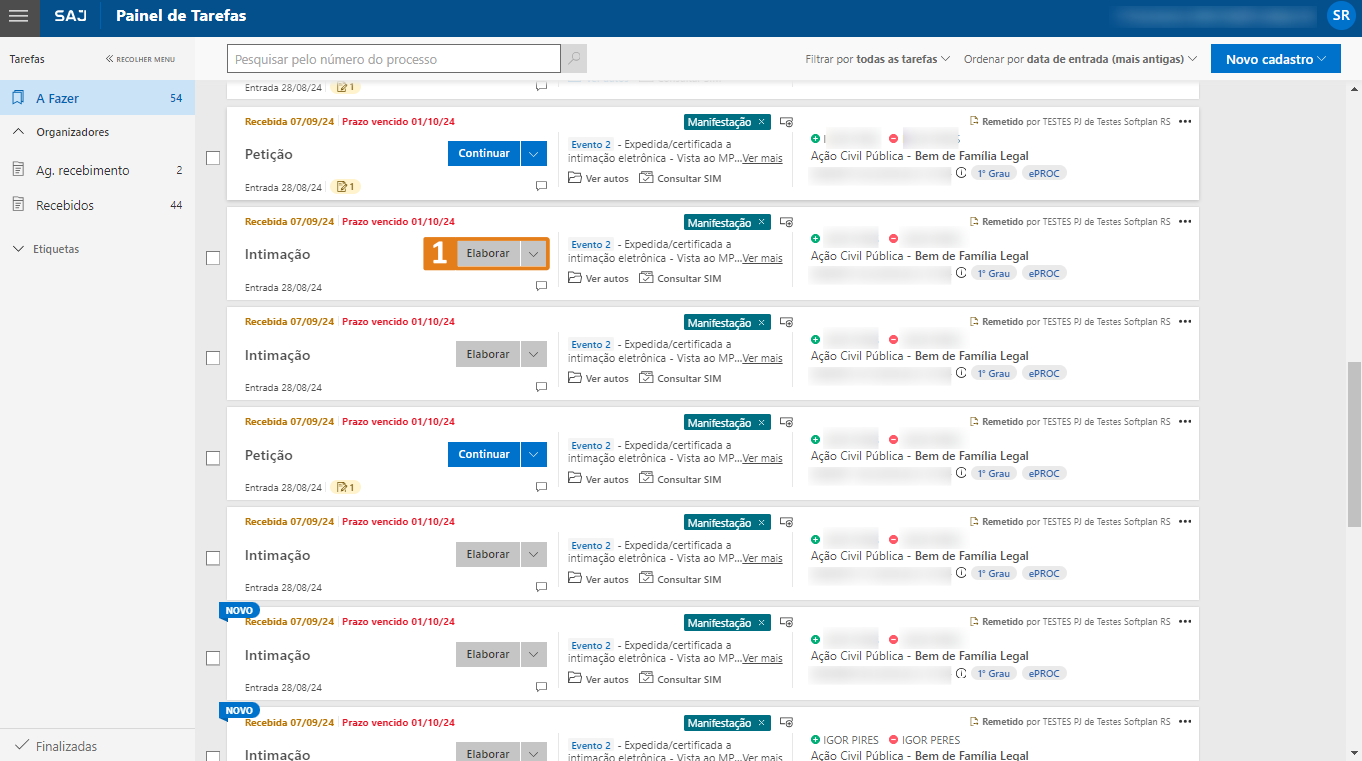Open the Ordenar por data de entrada dropdown
This screenshot has width=1362, height=761.
[x=1080, y=59]
